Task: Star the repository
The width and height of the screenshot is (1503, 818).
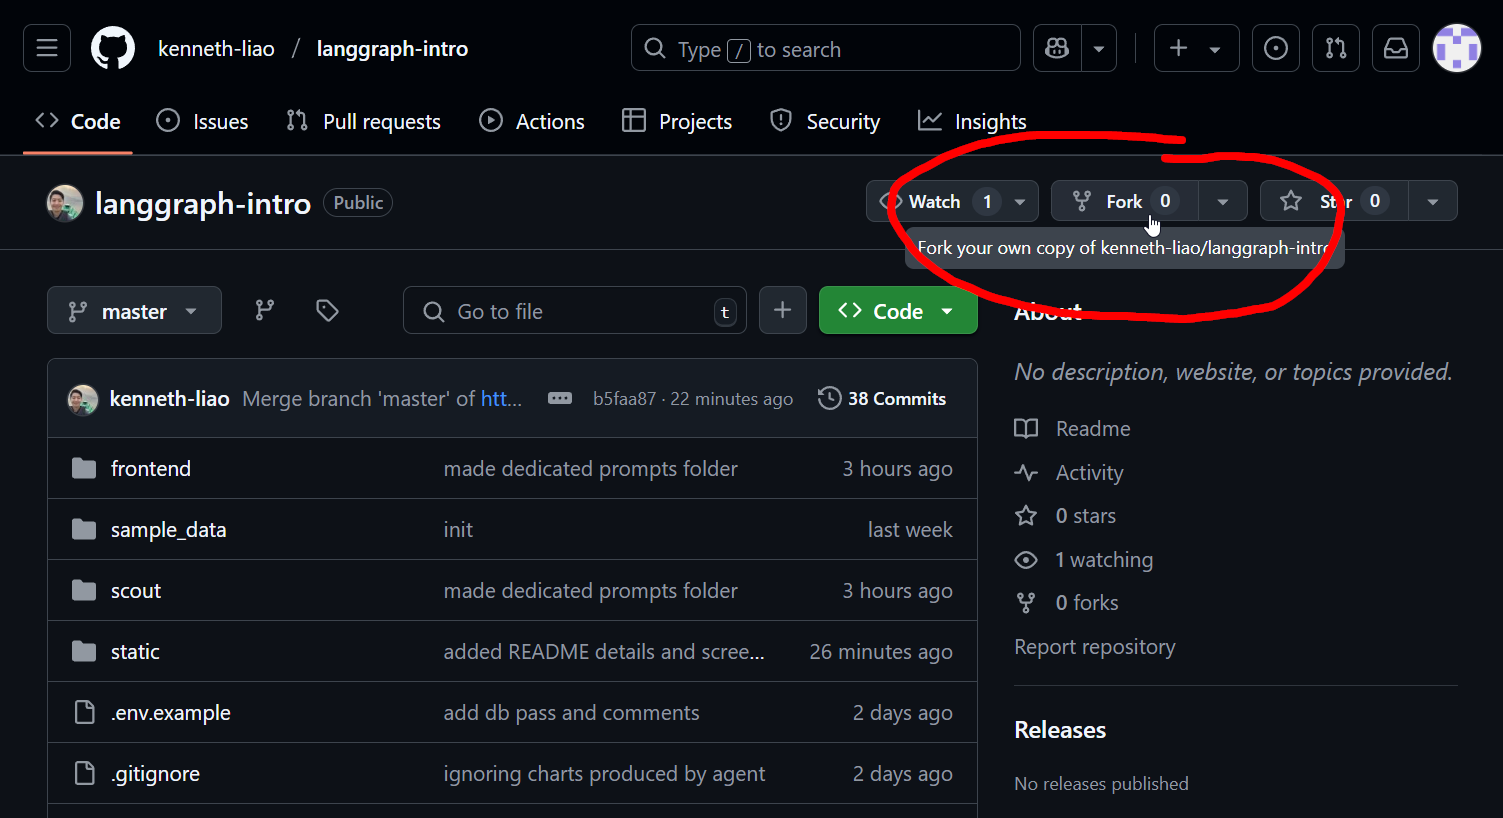Action: [x=1334, y=201]
